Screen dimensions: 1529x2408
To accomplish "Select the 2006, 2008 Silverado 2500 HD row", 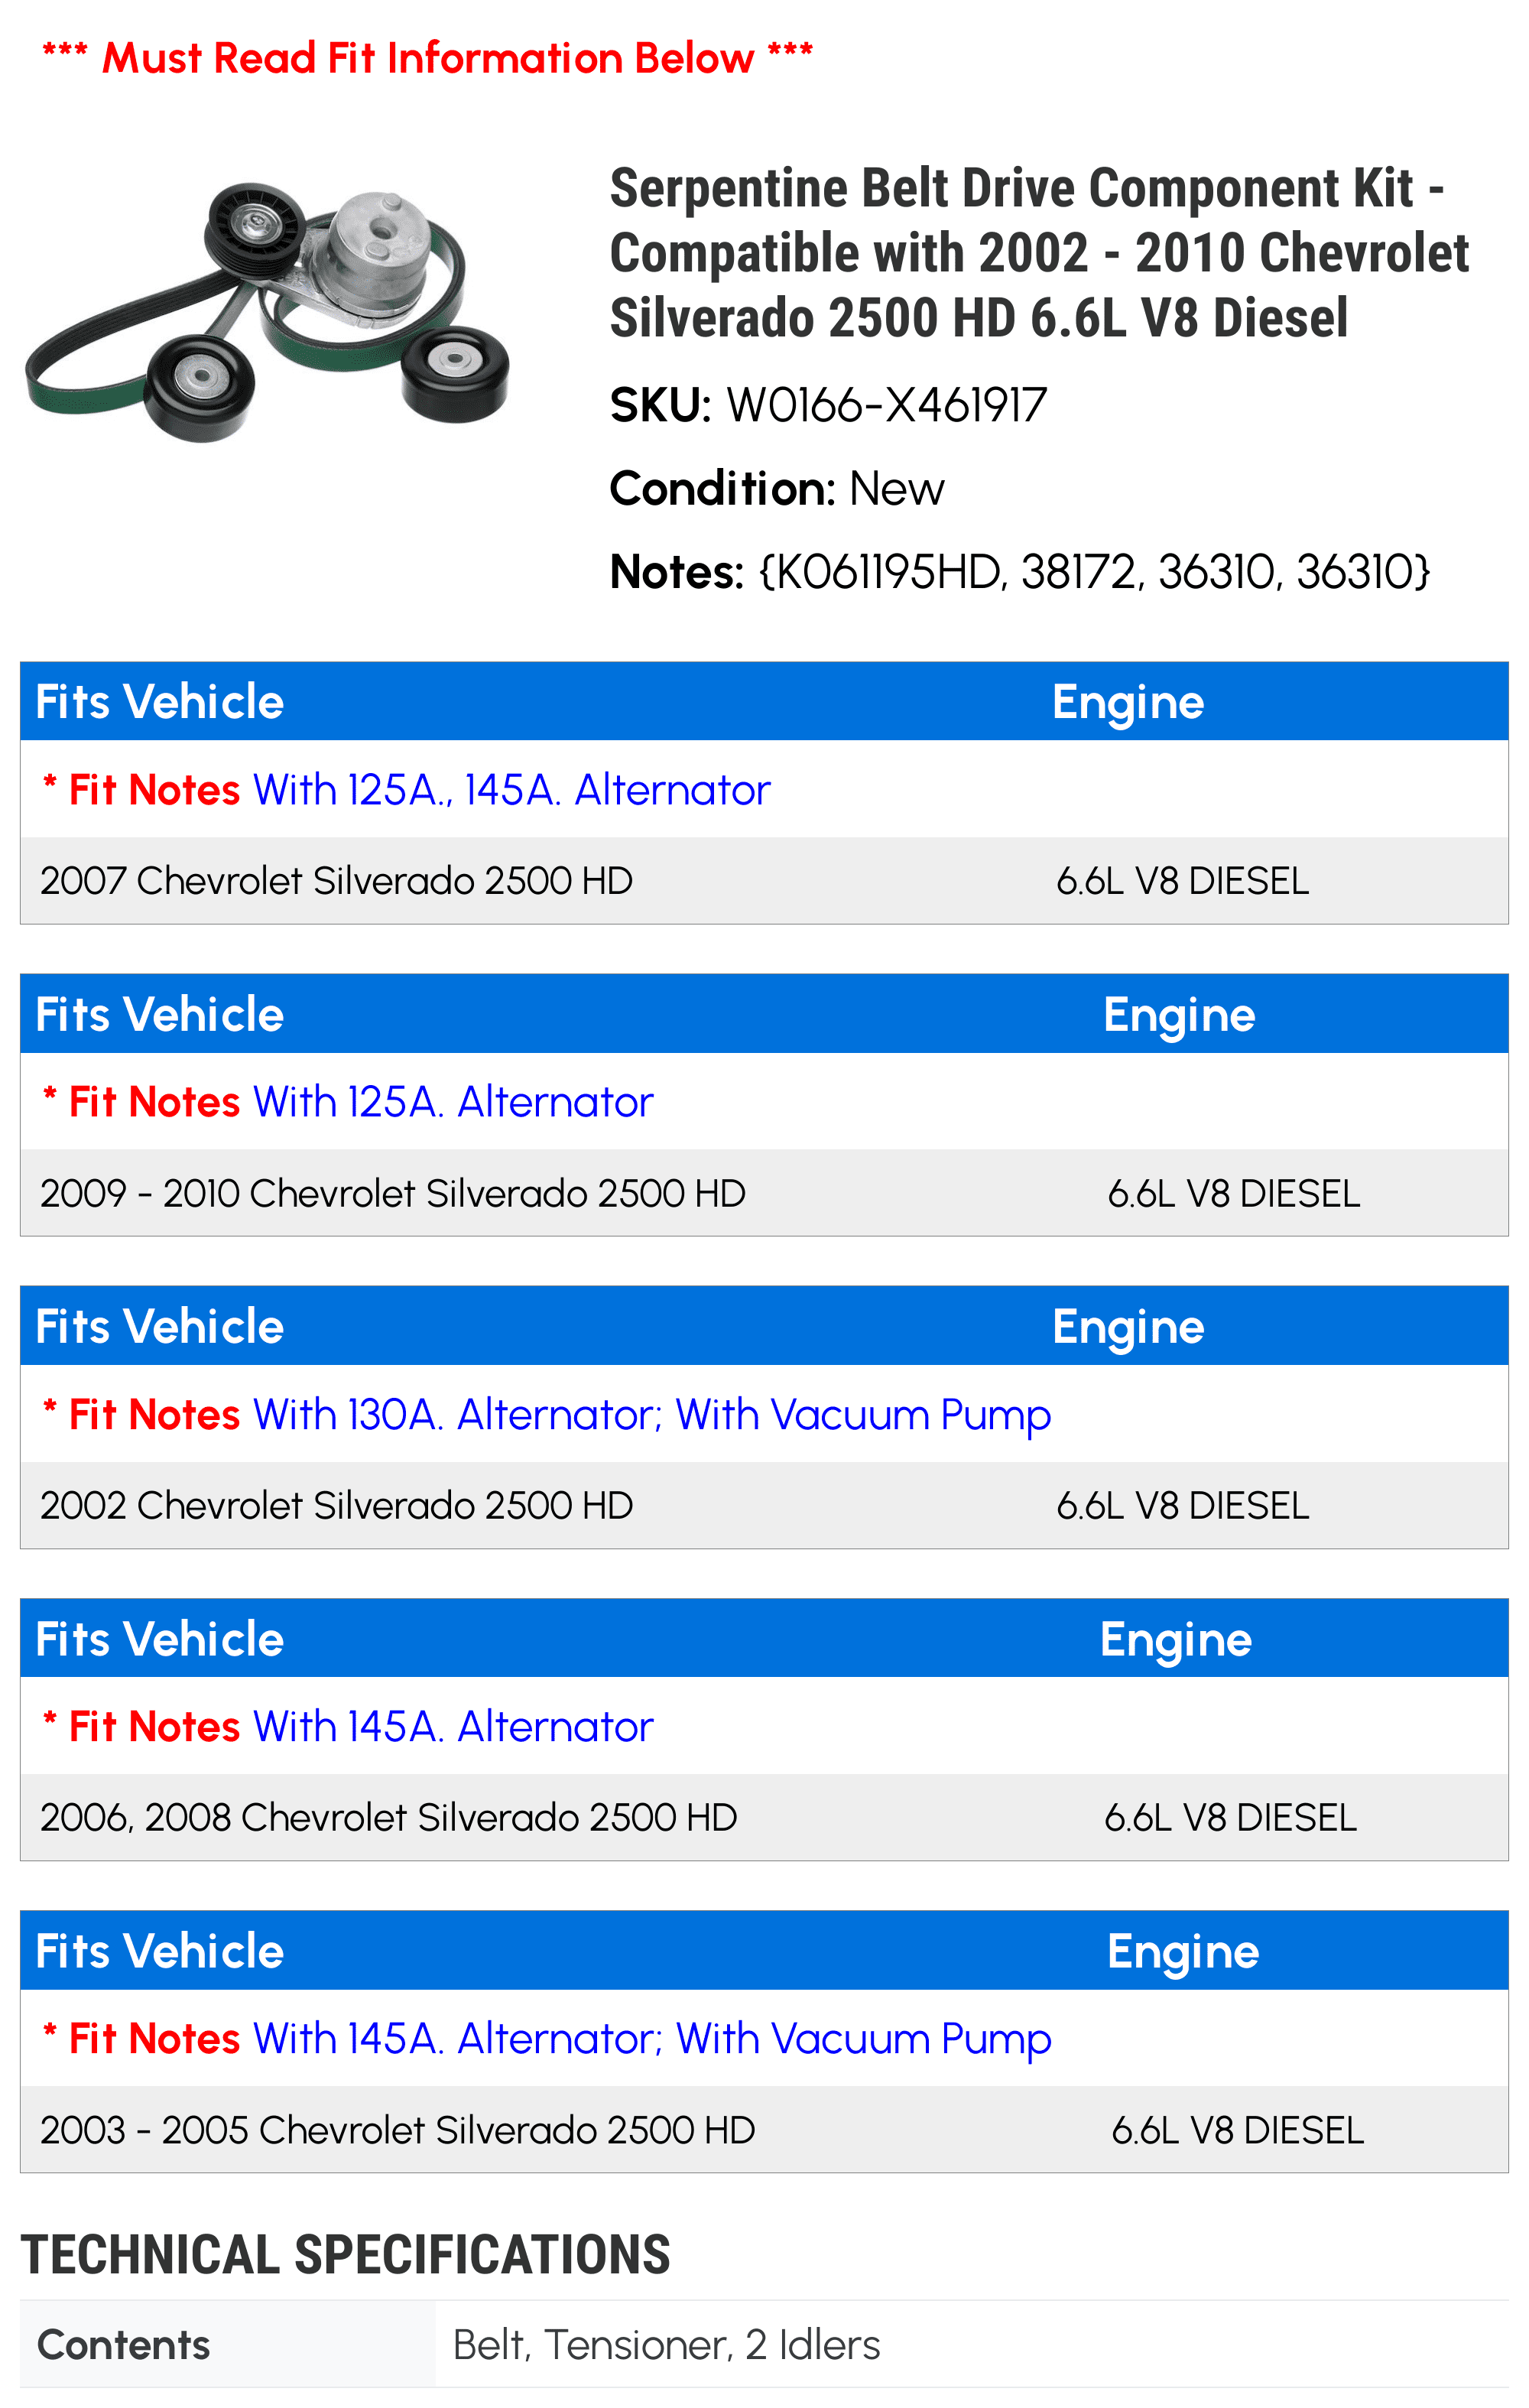I will 764,1817.
